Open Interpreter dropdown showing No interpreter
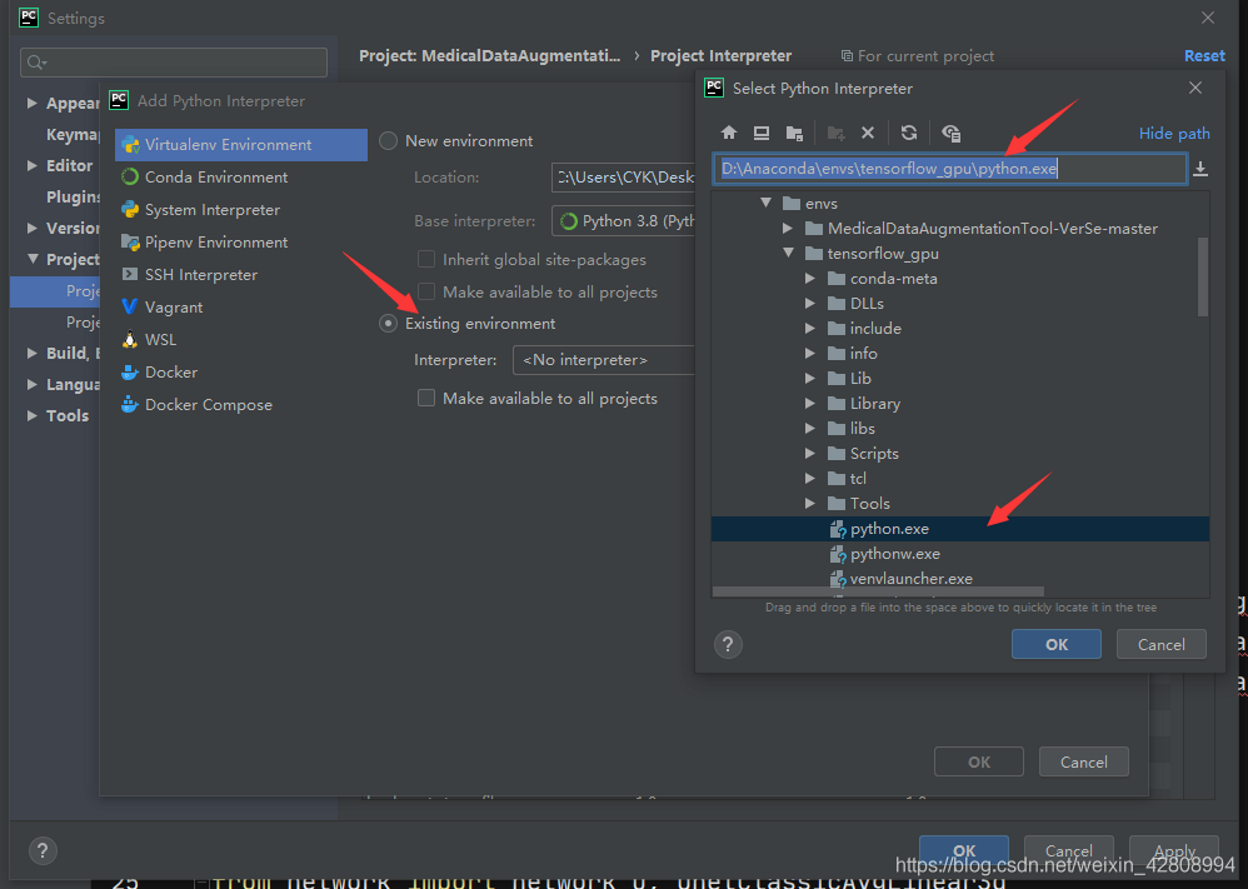 (x=604, y=360)
